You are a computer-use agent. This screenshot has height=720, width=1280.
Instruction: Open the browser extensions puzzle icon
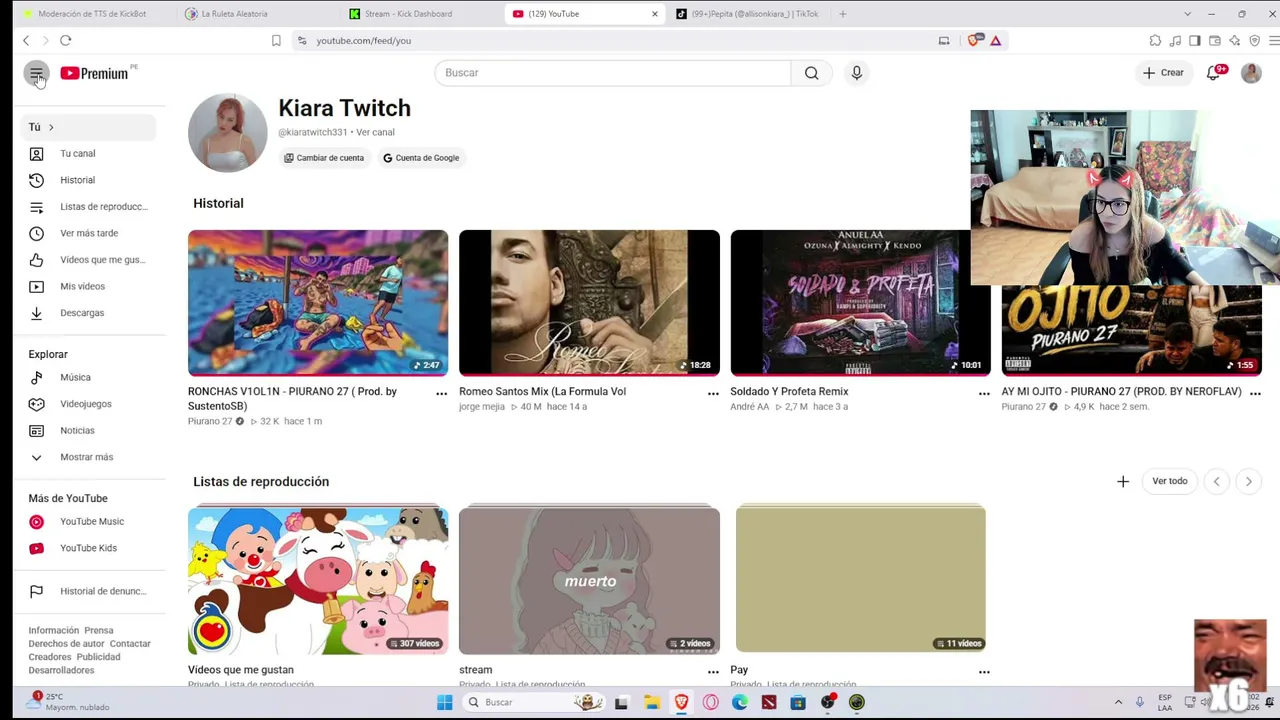[1155, 41]
